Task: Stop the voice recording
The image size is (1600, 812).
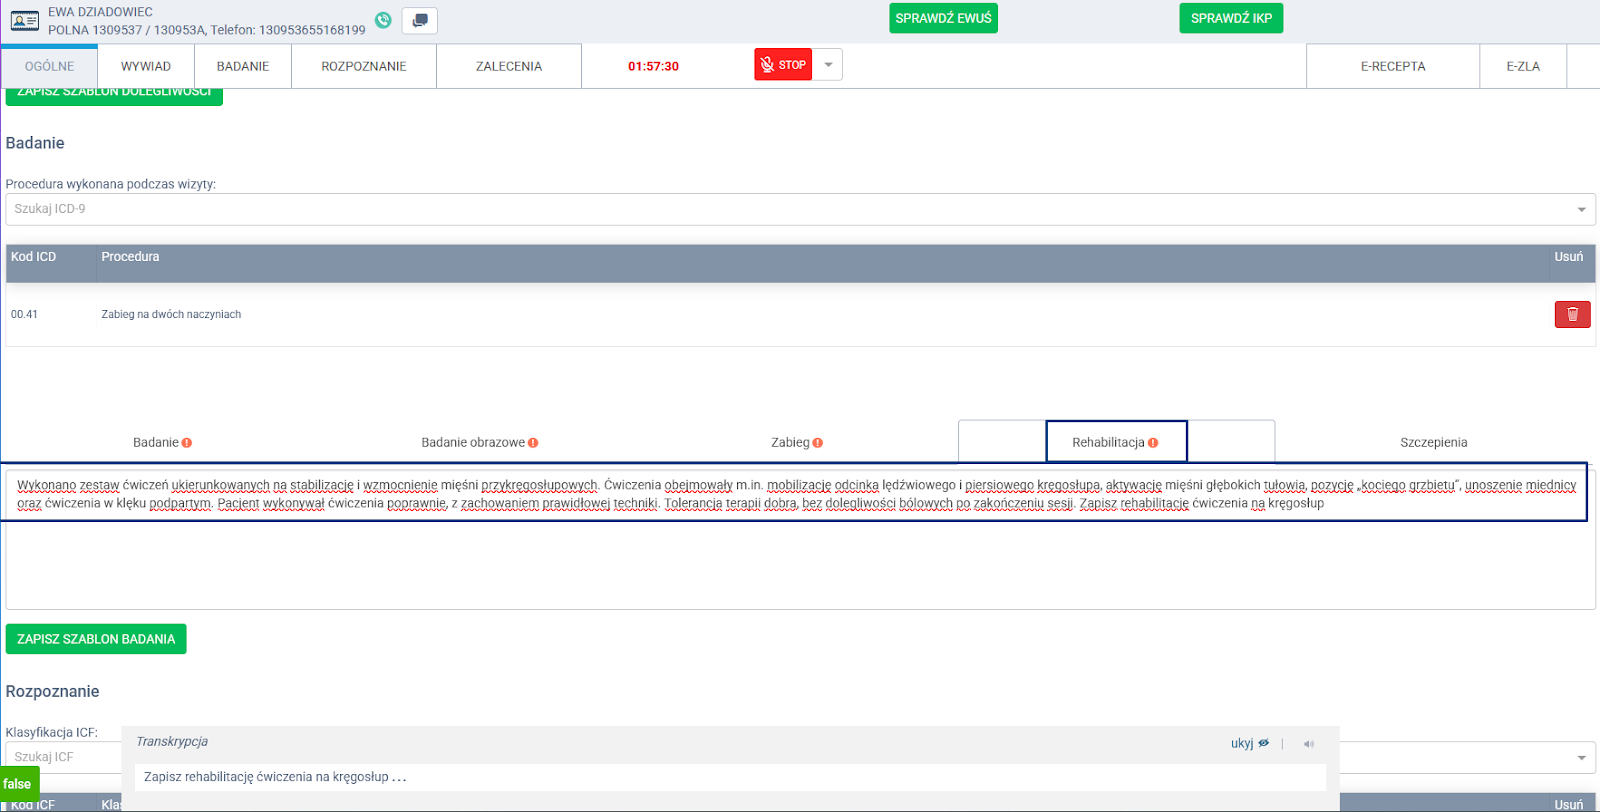Action: (x=783, y=65)
